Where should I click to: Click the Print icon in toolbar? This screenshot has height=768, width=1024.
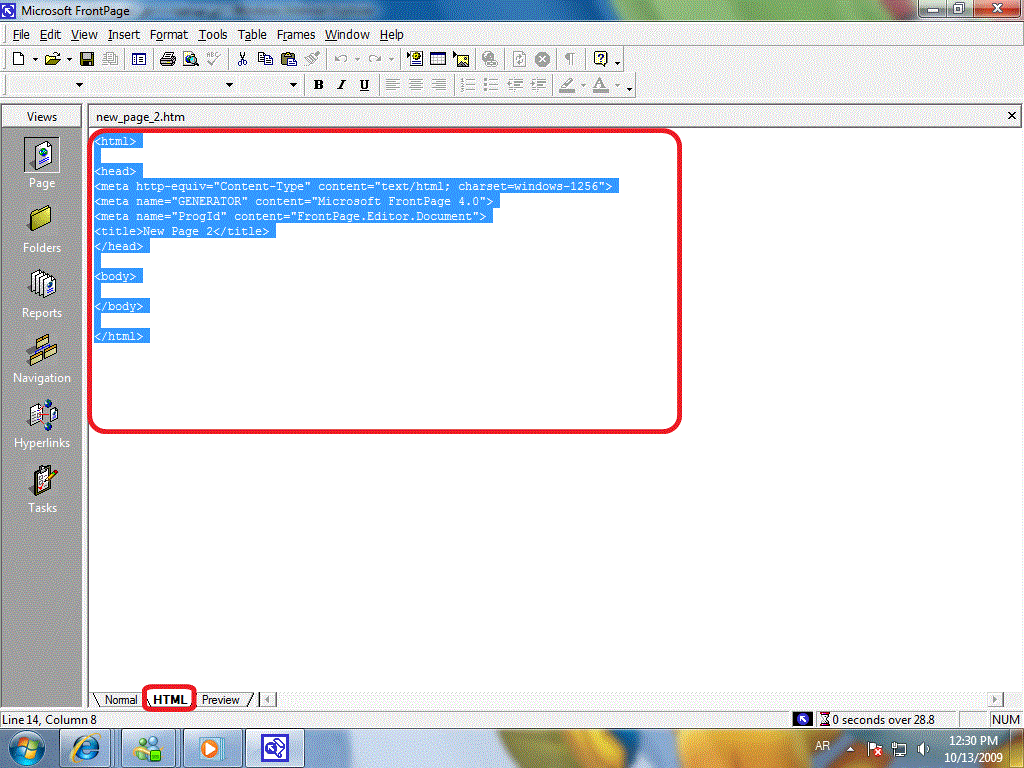click(x=169, y=59)
